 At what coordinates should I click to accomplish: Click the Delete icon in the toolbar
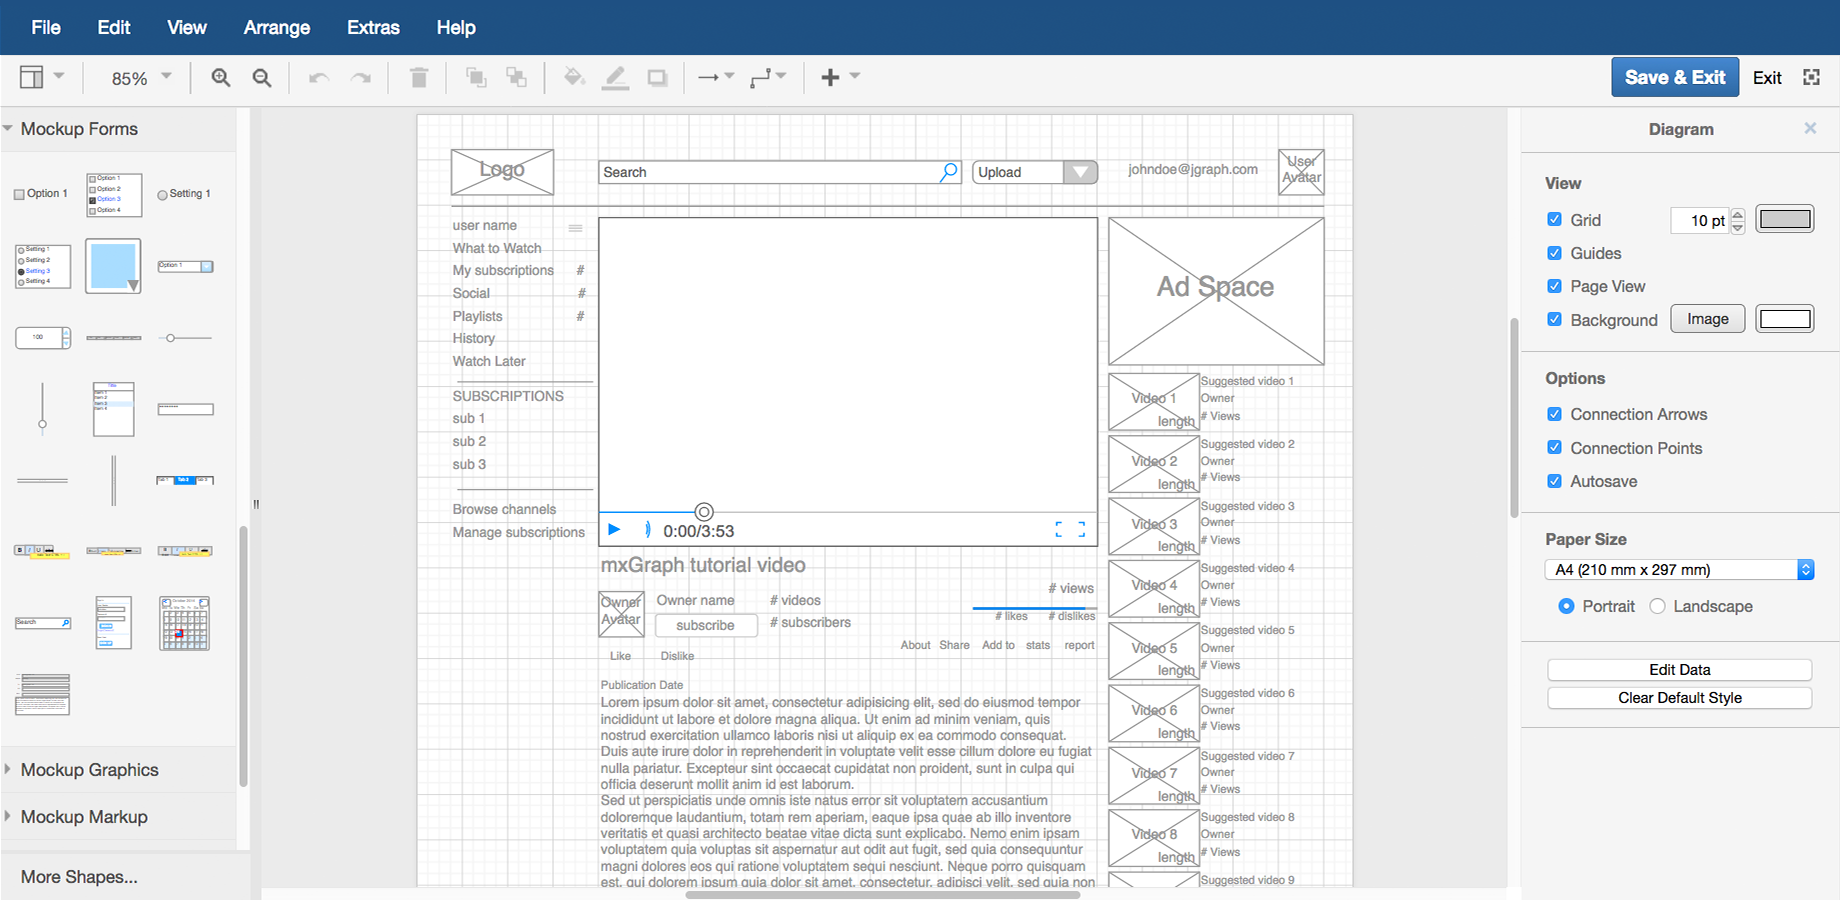[418, 77]
